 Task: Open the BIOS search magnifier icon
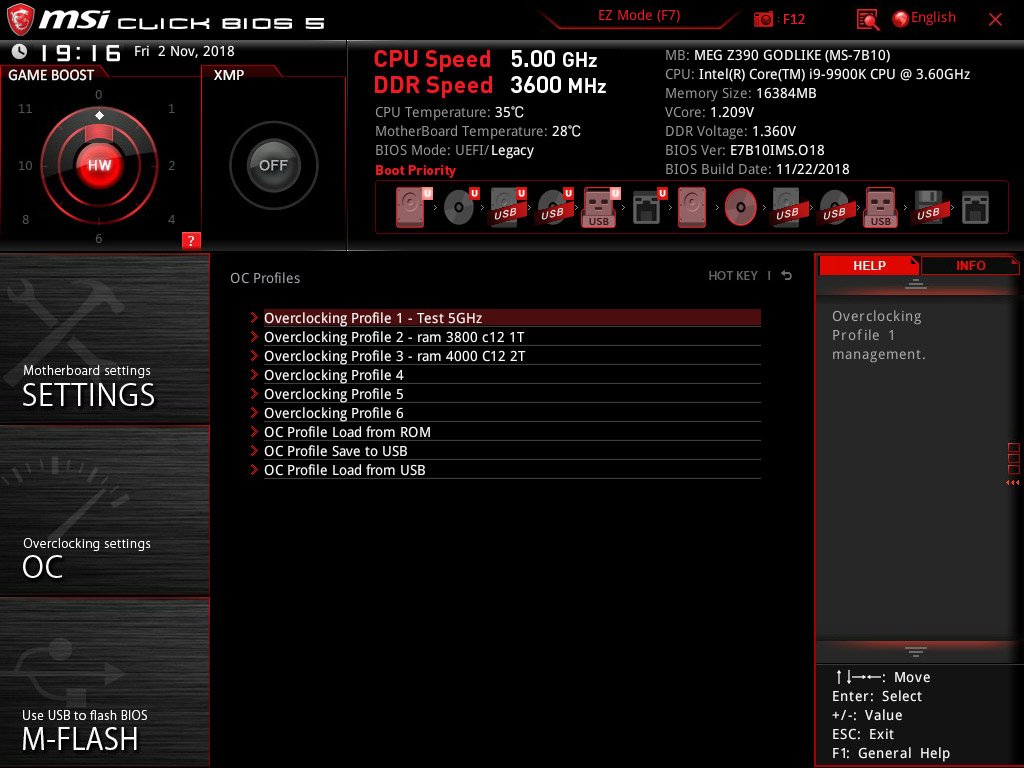point(867,20)
